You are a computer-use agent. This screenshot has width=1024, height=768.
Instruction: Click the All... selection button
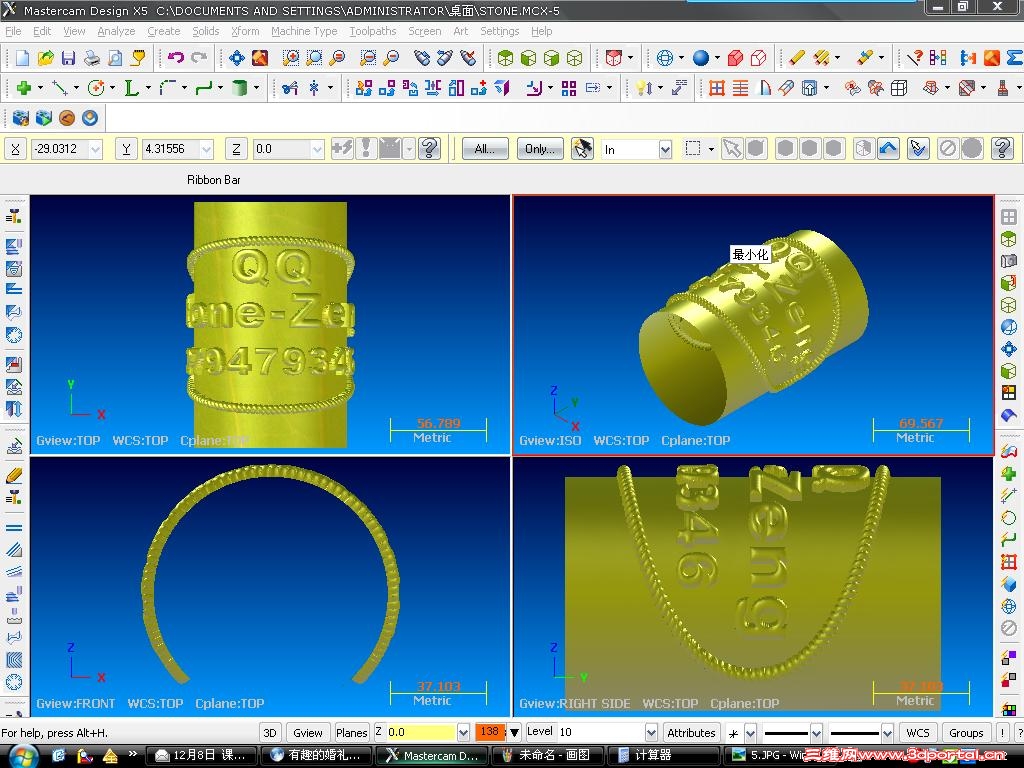(x=485, y=149)
